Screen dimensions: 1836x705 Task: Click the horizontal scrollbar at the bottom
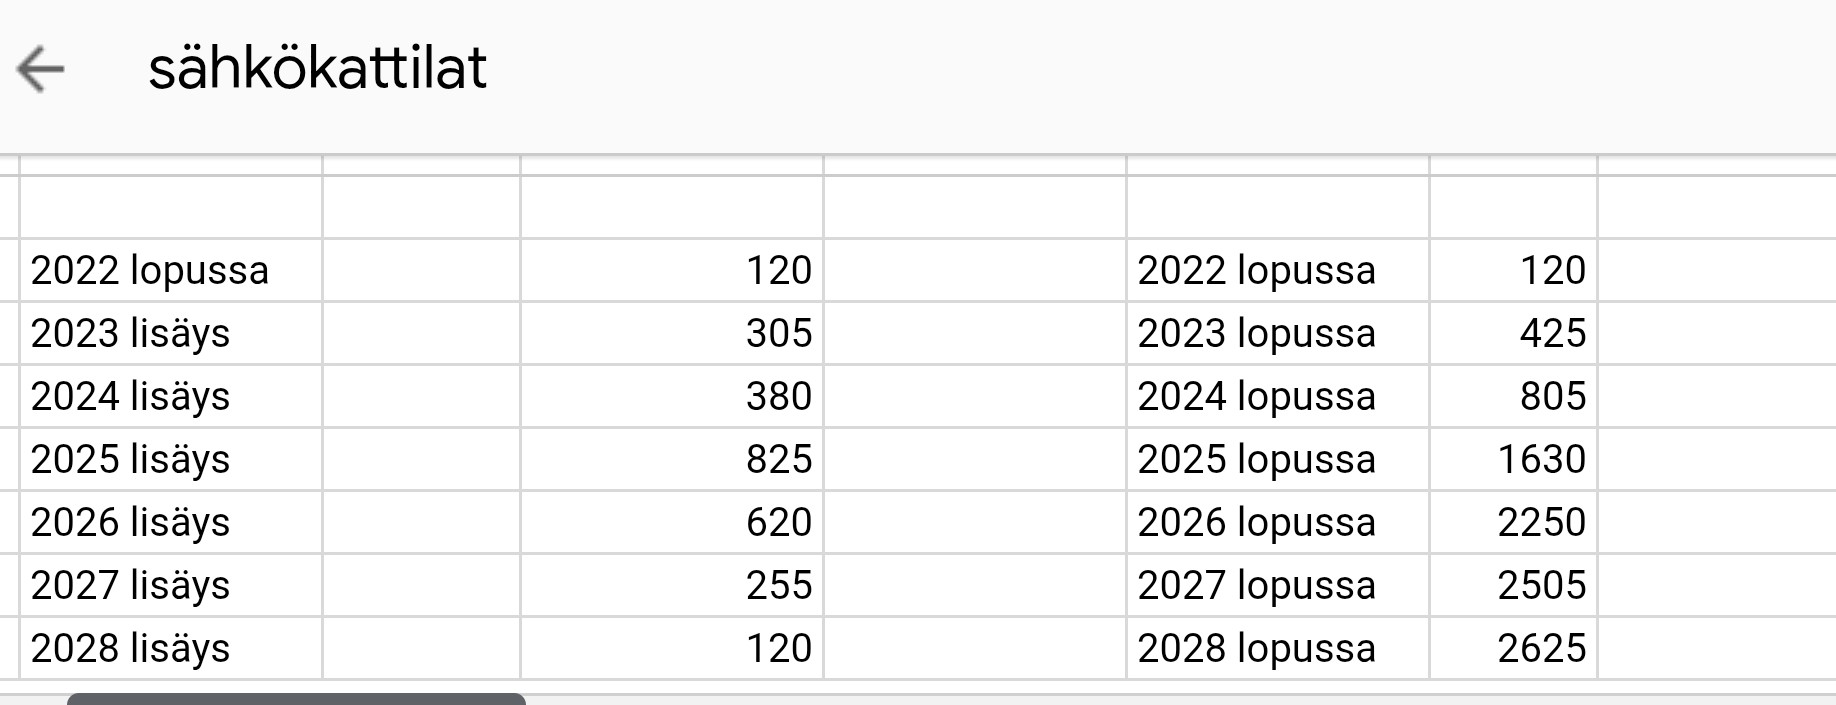297,696
